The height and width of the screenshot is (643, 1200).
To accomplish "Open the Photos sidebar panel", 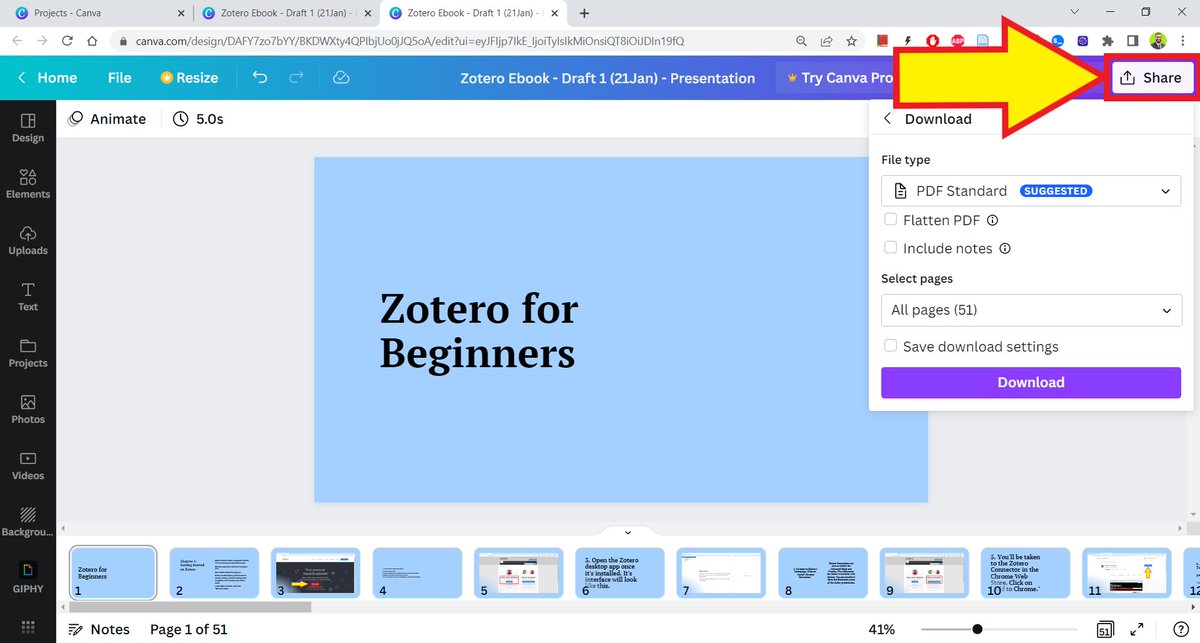I will click(x=28, y=408).
